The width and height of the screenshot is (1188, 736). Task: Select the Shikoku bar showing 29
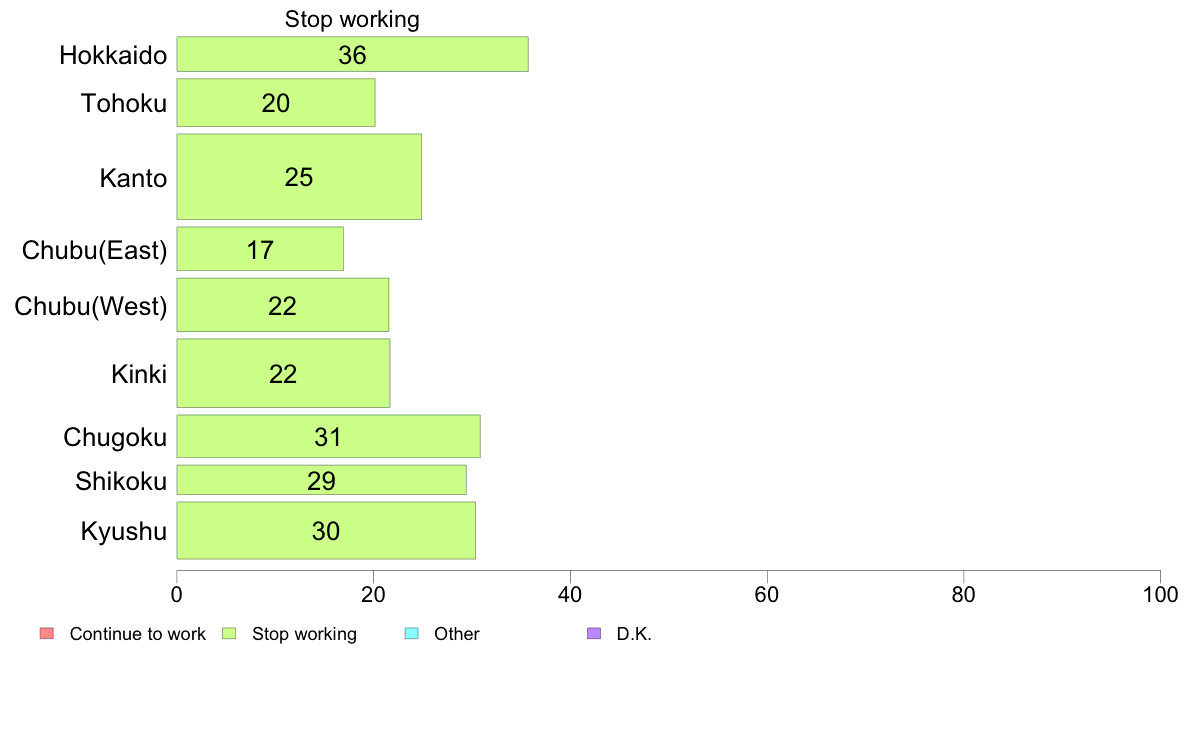[321, 480]
